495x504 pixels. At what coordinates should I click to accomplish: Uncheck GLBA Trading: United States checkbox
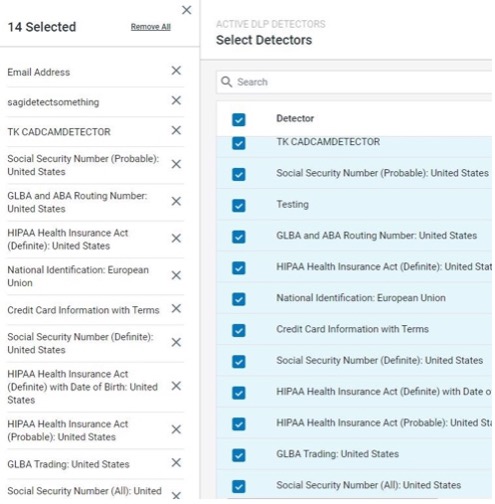(x=239, y=455)
